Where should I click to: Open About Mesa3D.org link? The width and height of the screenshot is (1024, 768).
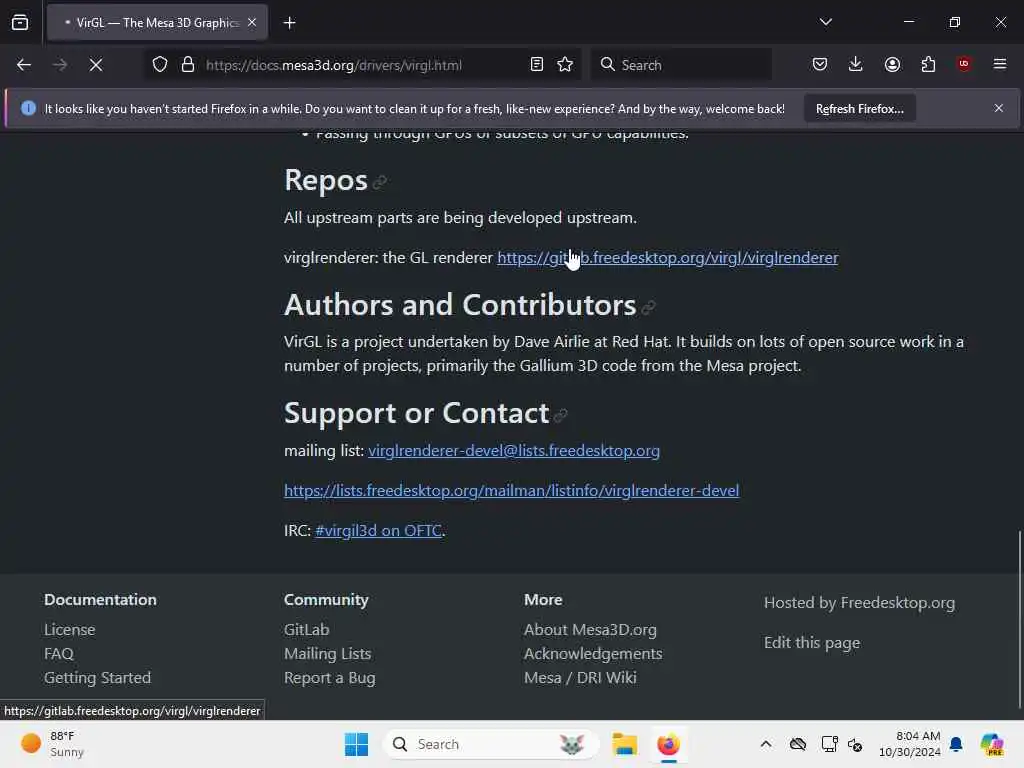590,630
